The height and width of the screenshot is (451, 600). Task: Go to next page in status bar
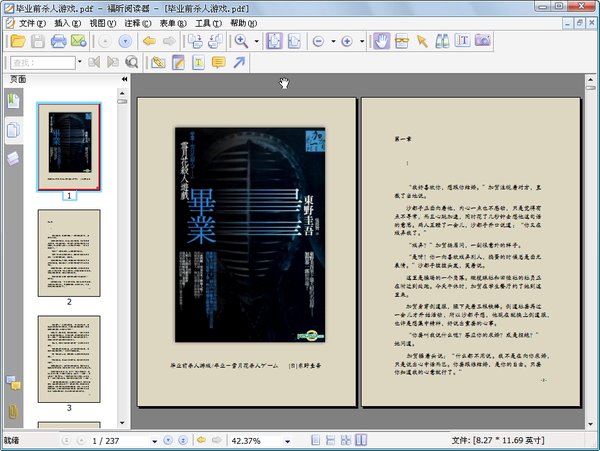click(x=167, y=440)
